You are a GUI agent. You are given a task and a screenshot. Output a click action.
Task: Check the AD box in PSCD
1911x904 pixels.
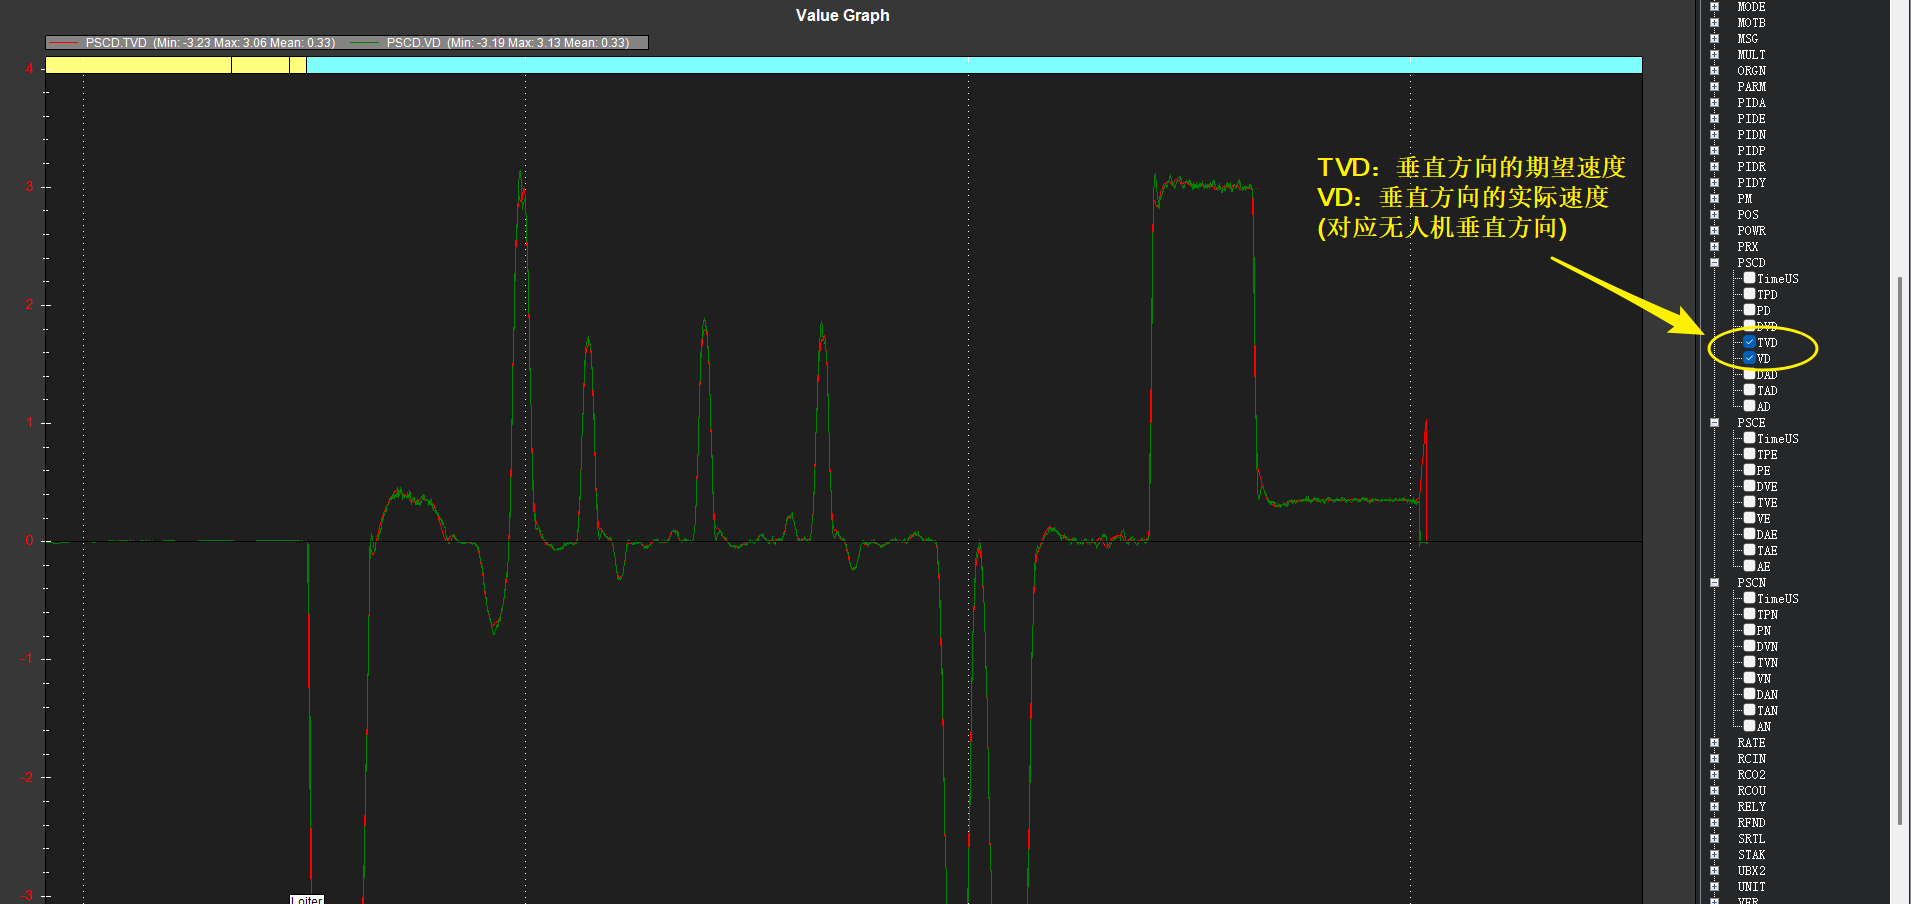tap(1749, 406)
